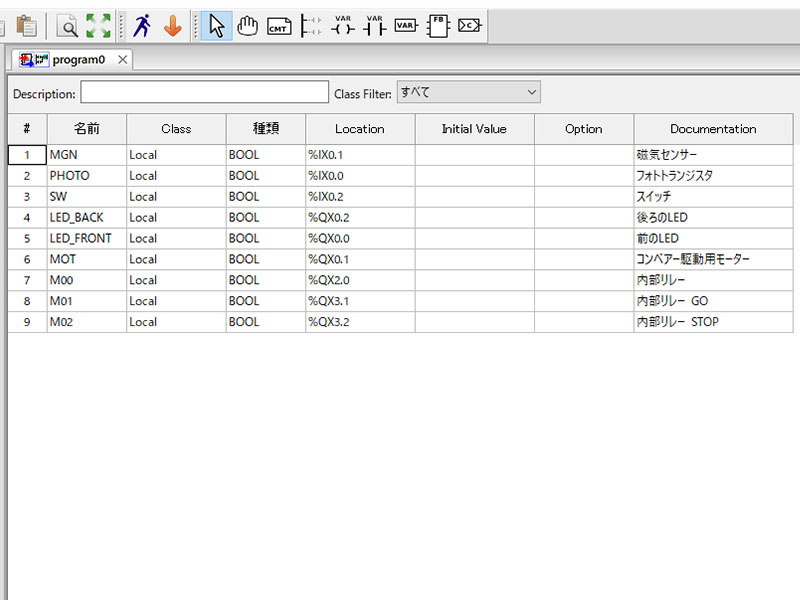Open the search in project magnifier icon
Viewport: 800px width, 600px height.
(x=67, y=26)
